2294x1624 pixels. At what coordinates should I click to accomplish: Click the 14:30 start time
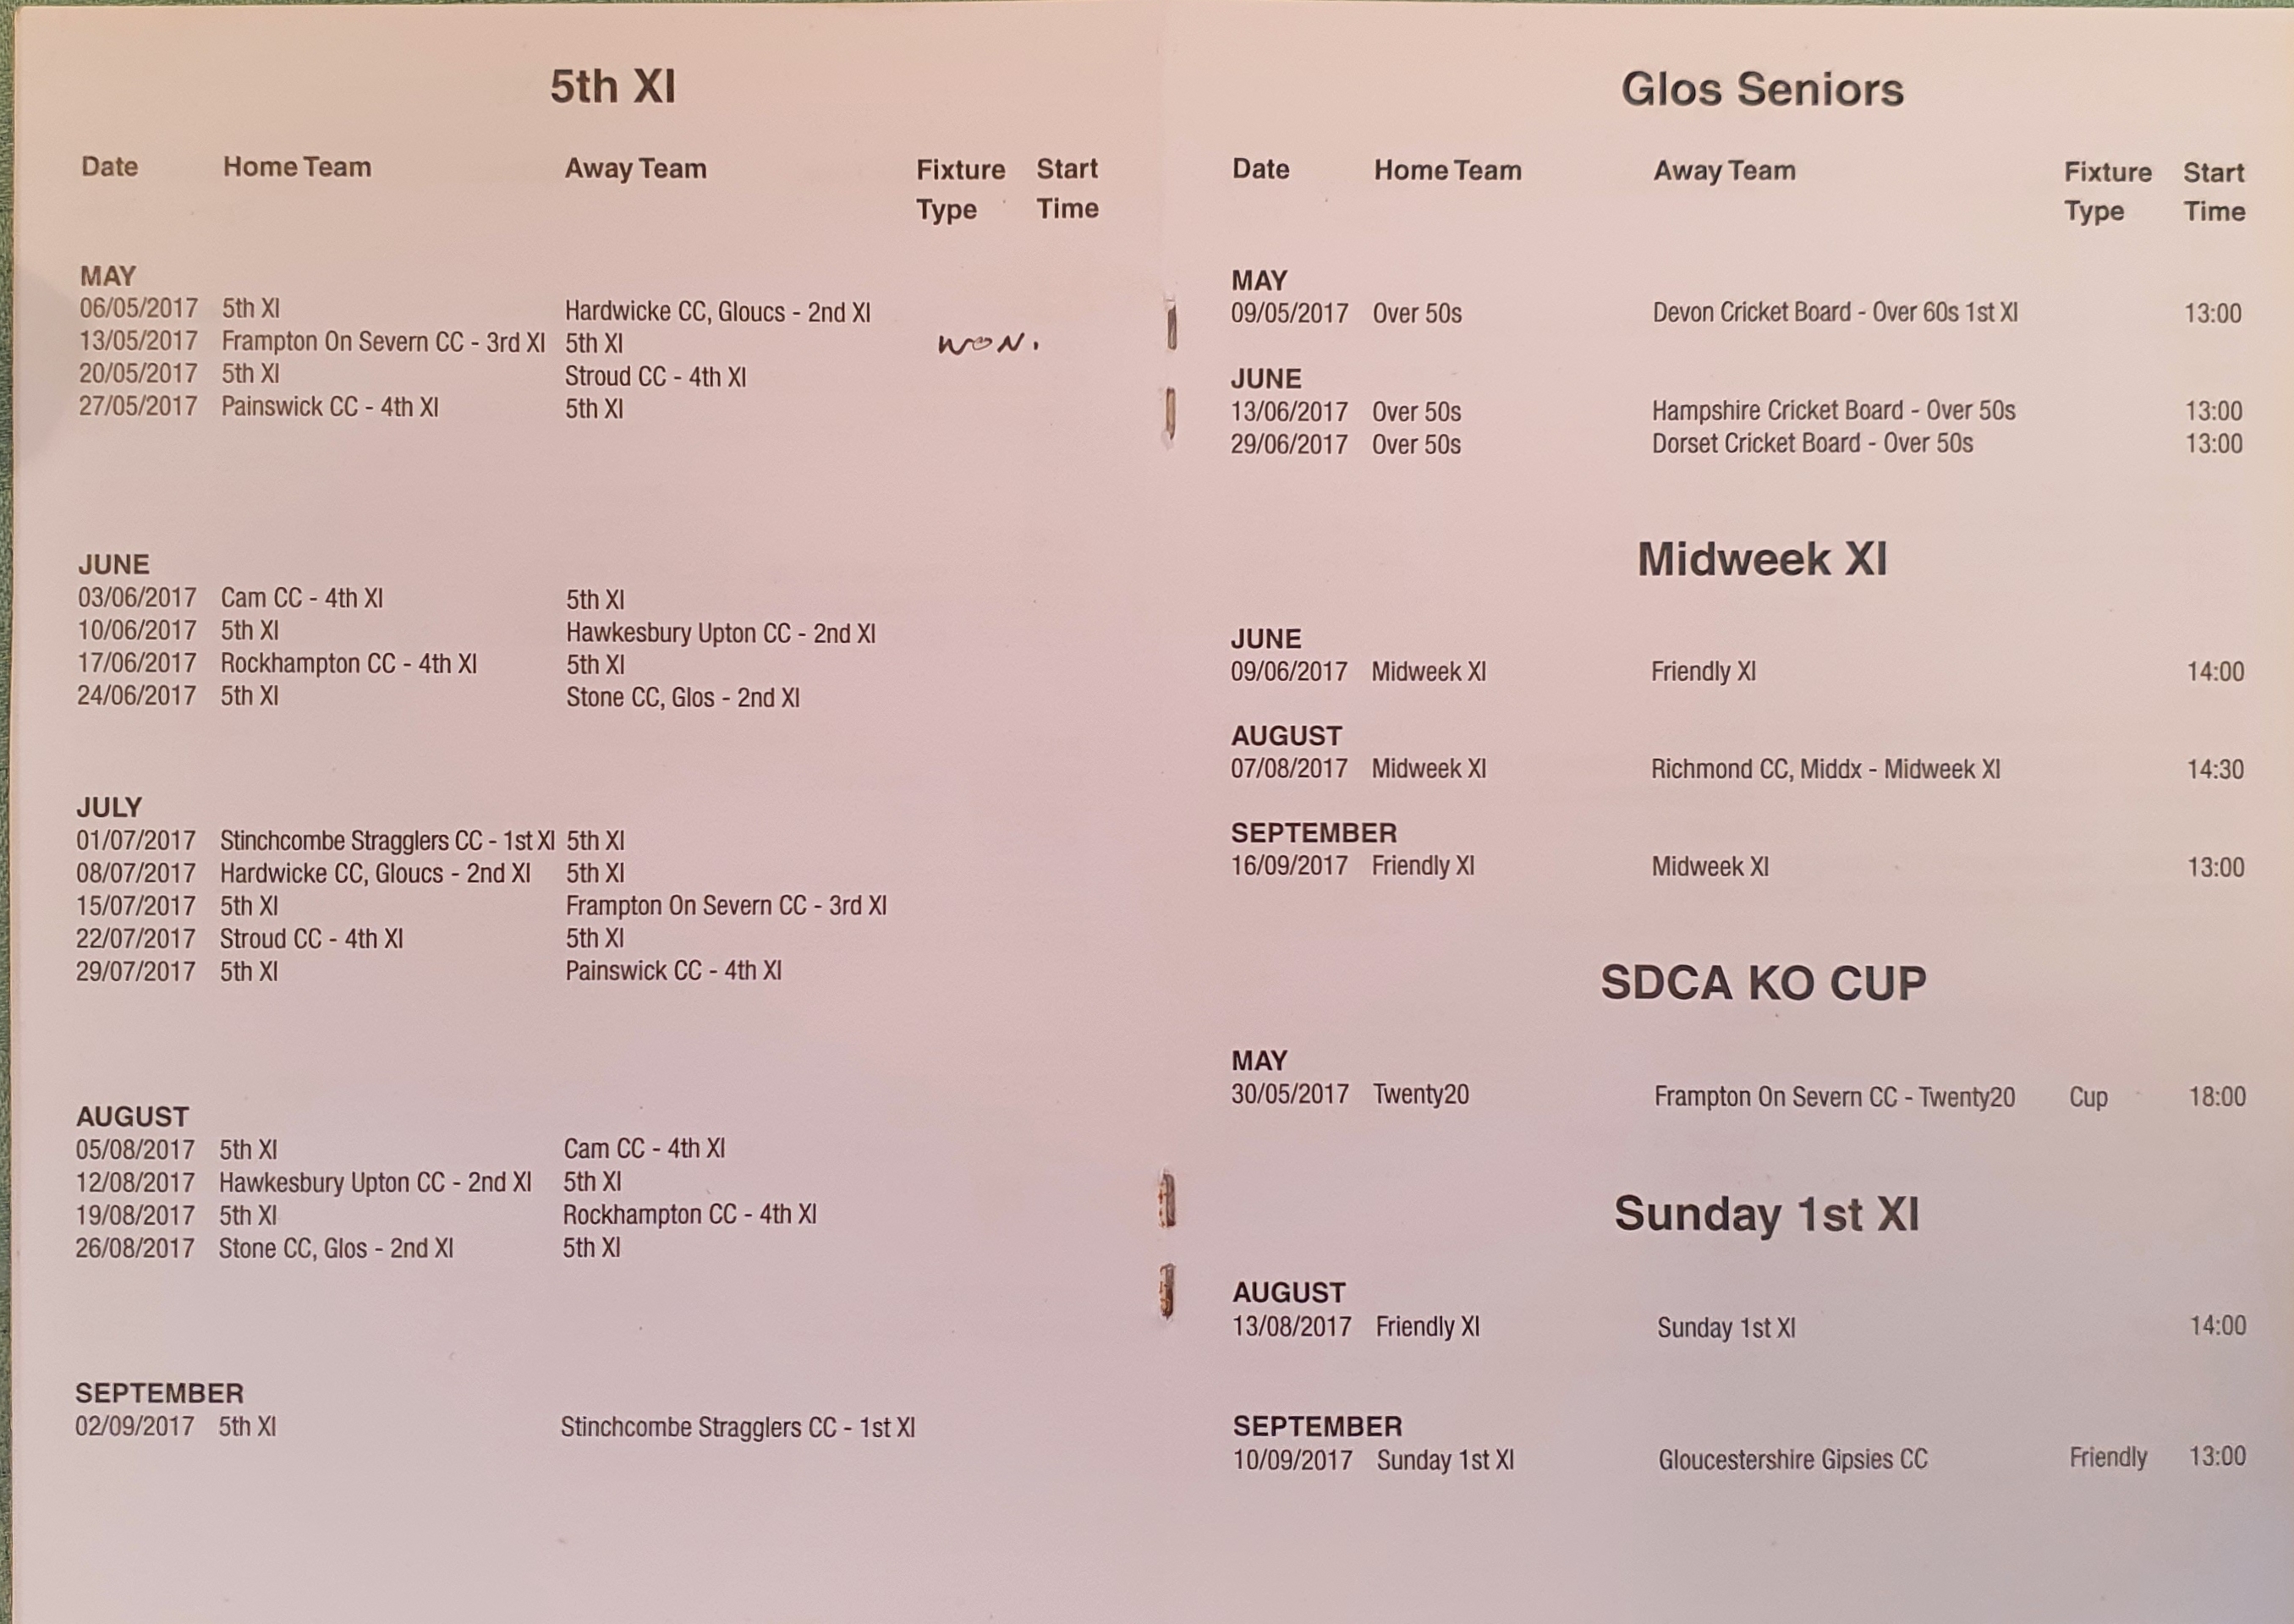pos(2214,769)
